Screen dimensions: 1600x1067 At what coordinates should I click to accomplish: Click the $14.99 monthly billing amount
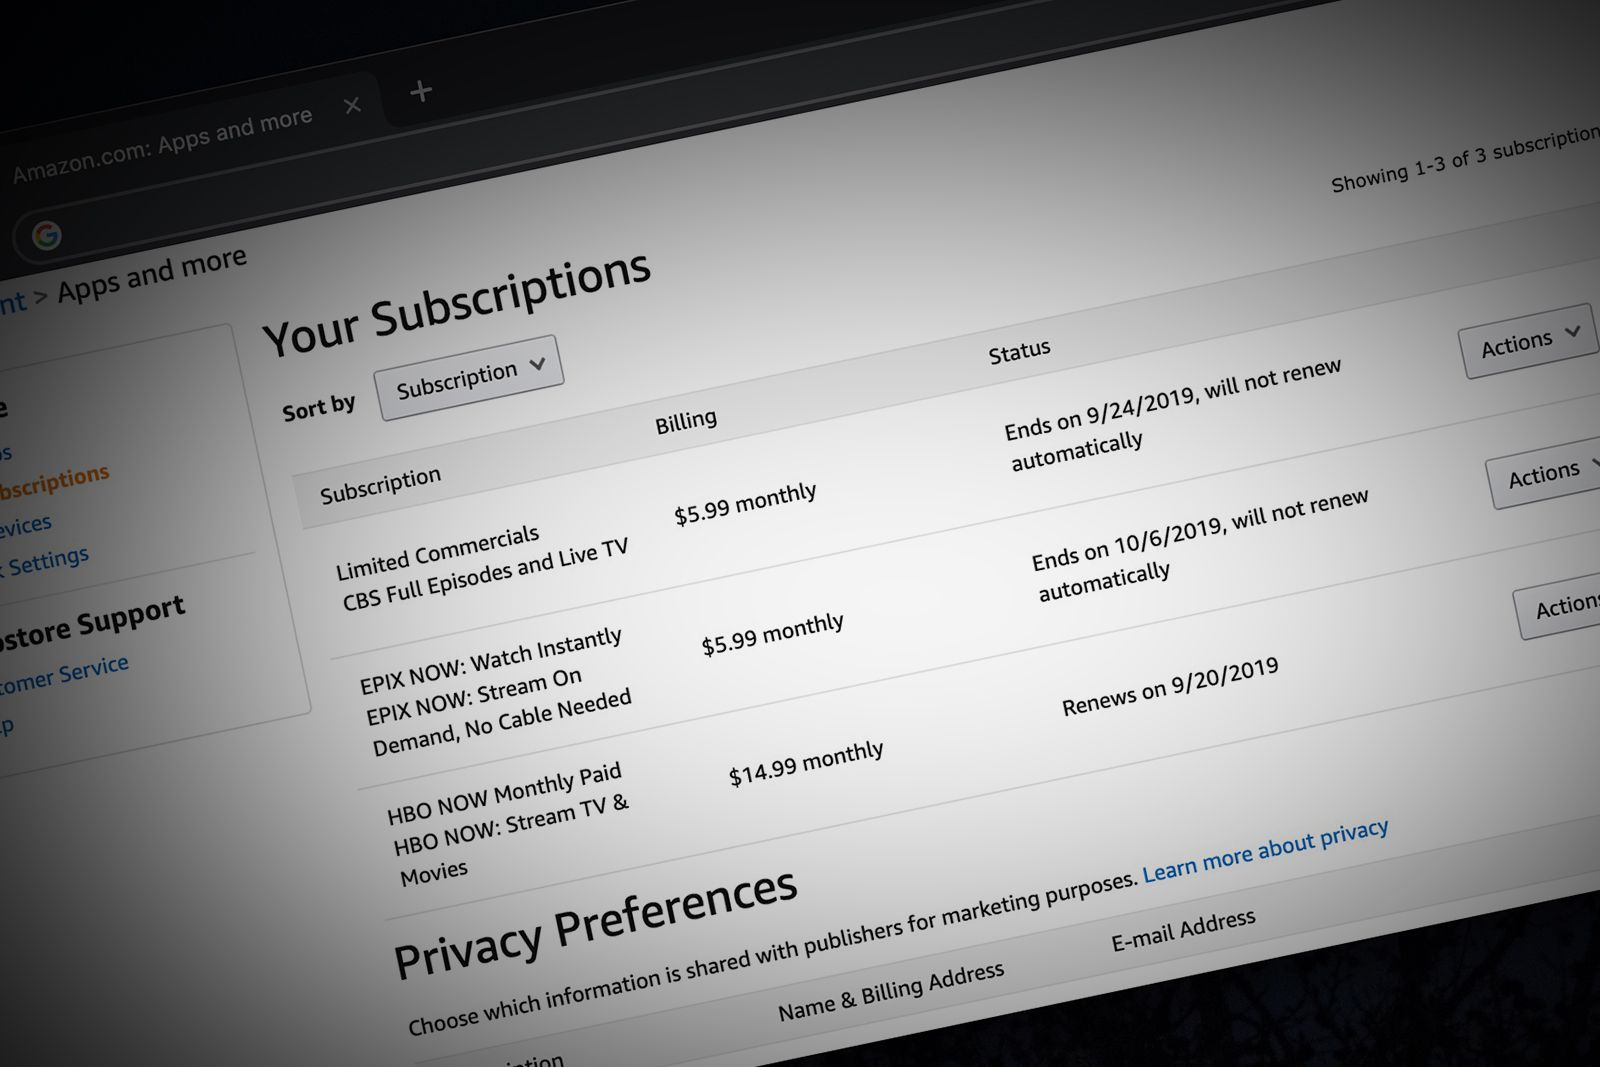(x=806, y=763)
